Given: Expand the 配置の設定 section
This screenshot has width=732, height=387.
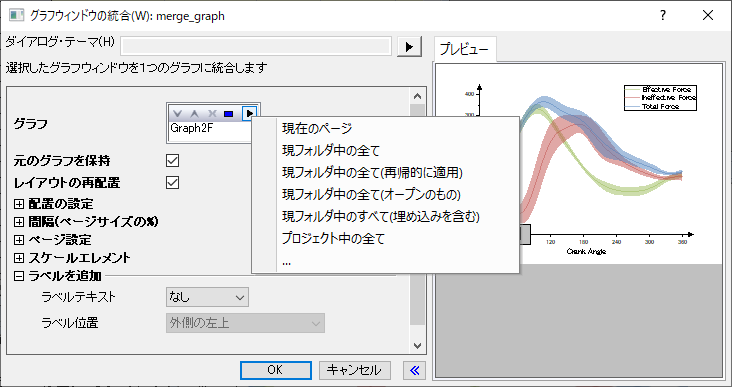Looking at the screenshot, I should pyautogui.click(x=19, y=204).
